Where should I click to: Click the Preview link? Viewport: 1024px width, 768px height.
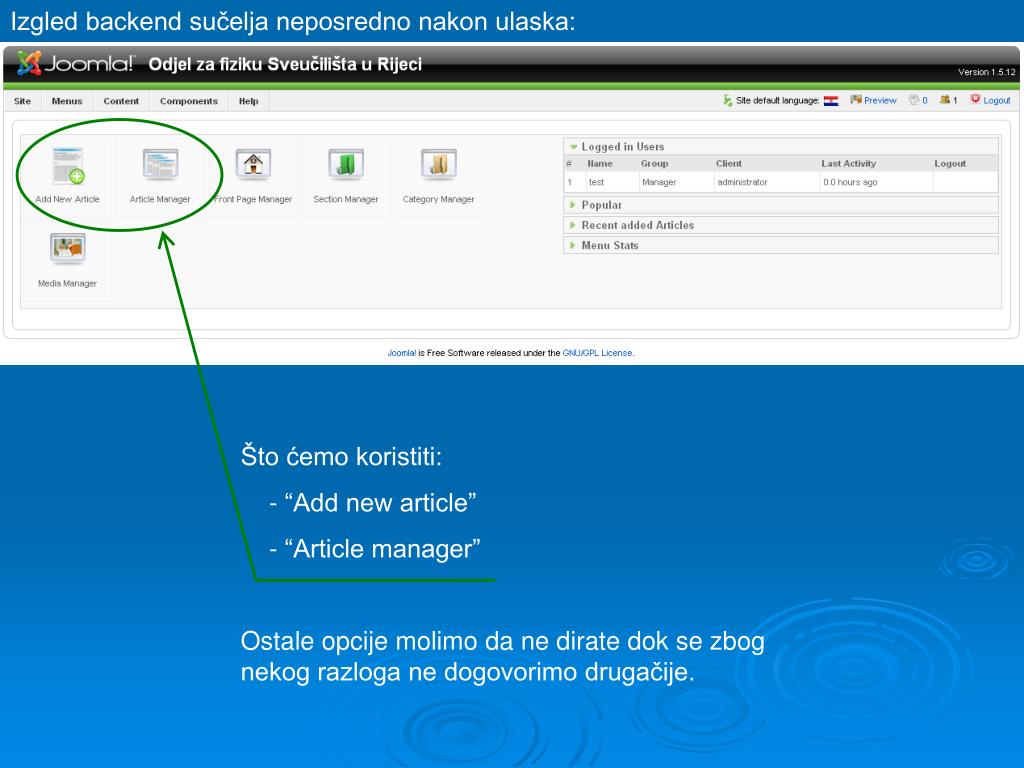(880, 101)
